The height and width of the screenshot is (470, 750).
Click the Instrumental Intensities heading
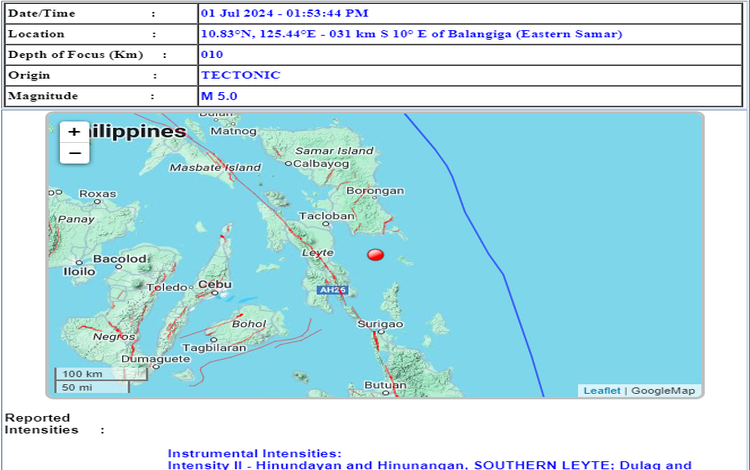tap(254, 453)
